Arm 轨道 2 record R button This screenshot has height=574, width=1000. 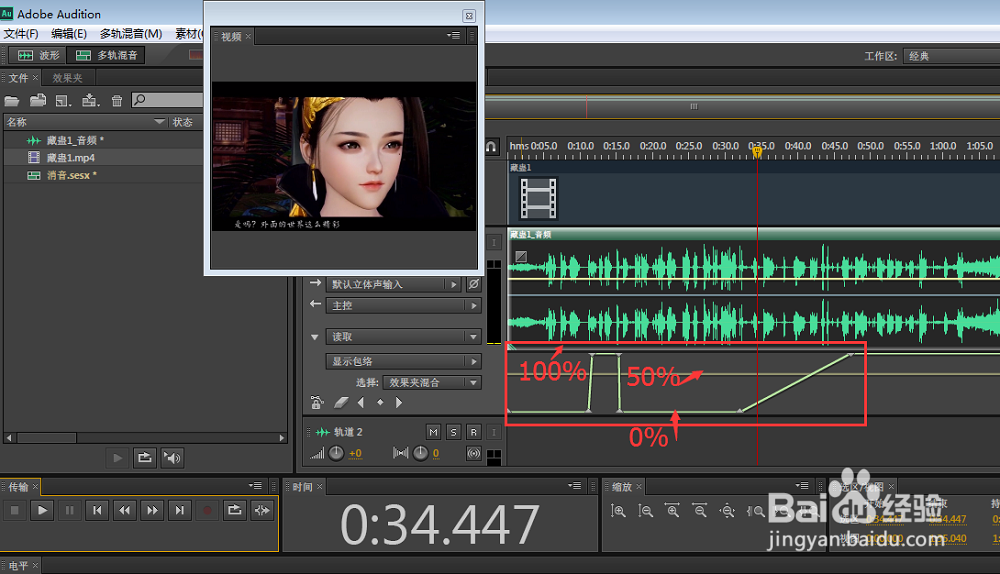click(474, 432)
